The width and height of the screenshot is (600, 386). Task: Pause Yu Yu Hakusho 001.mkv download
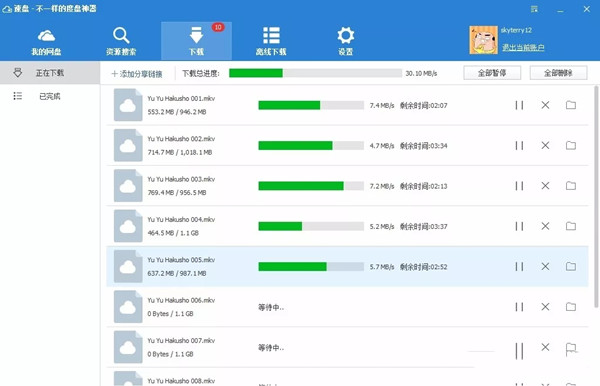click(x=519, y=105)
